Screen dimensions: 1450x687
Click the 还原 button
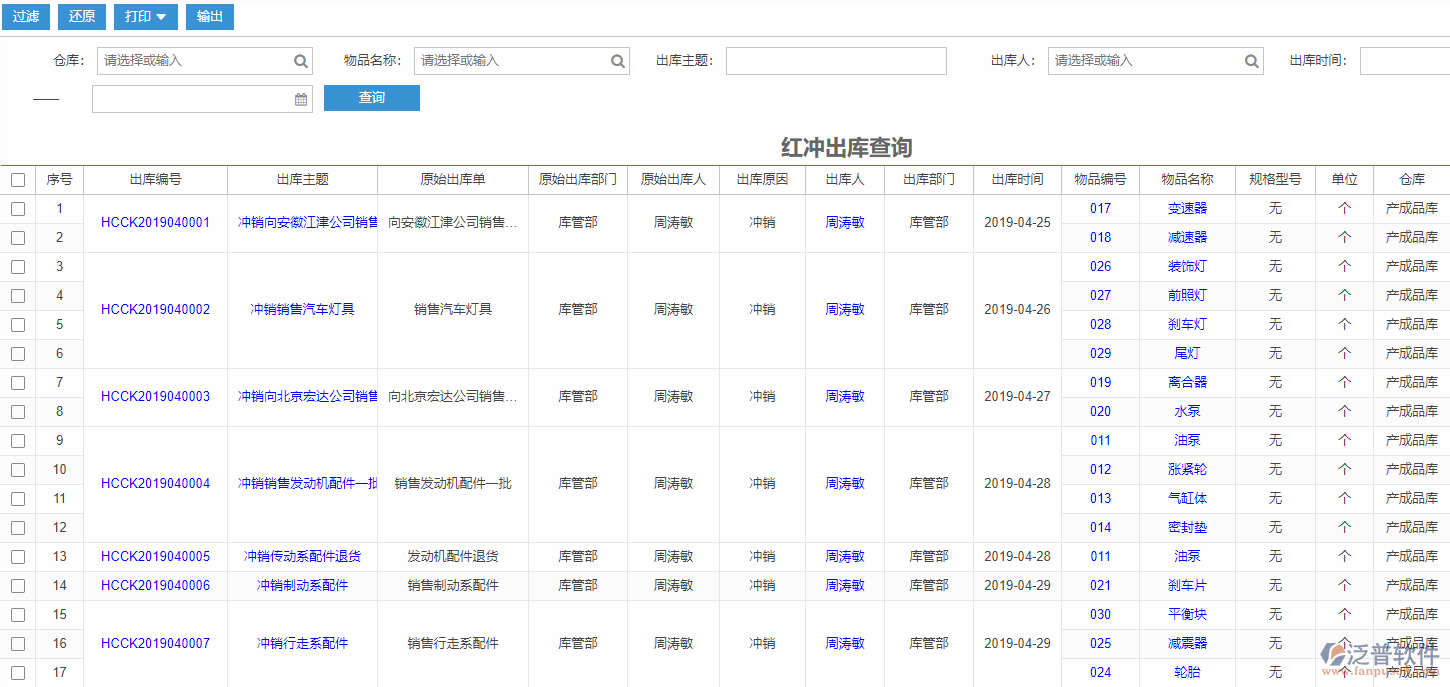pyautogui.click(x=81, y=17)
